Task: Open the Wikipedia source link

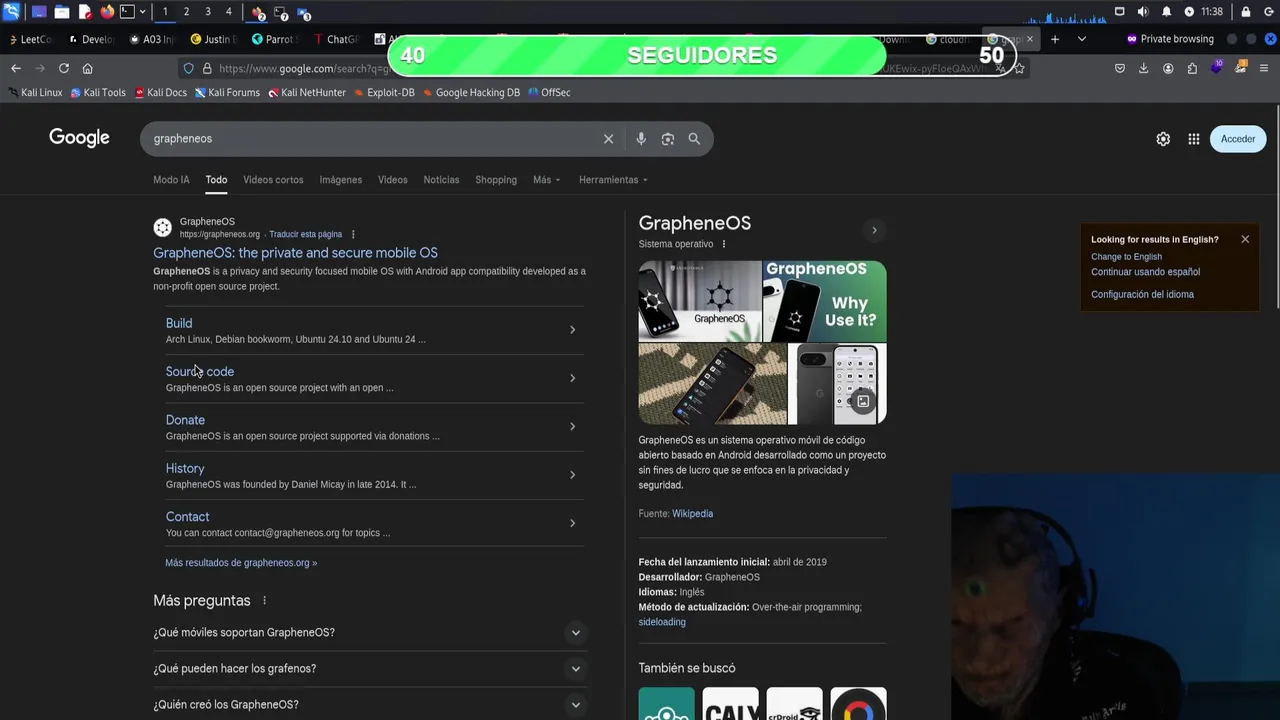Action: click(x=692, y=514)
